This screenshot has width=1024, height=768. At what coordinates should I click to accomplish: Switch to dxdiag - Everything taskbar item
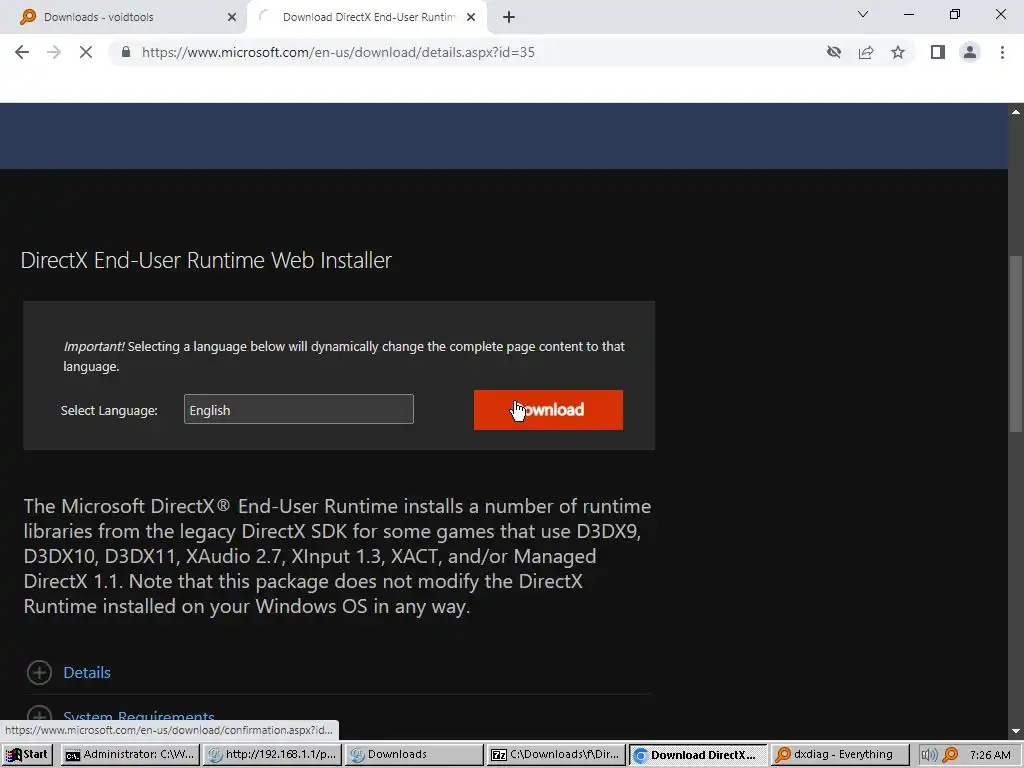[839, 754]
